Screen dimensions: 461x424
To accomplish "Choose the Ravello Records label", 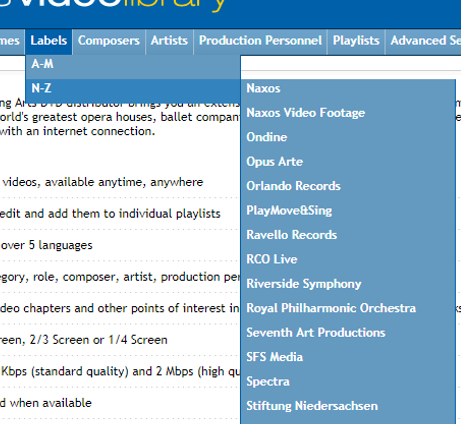I will (348, 235).
